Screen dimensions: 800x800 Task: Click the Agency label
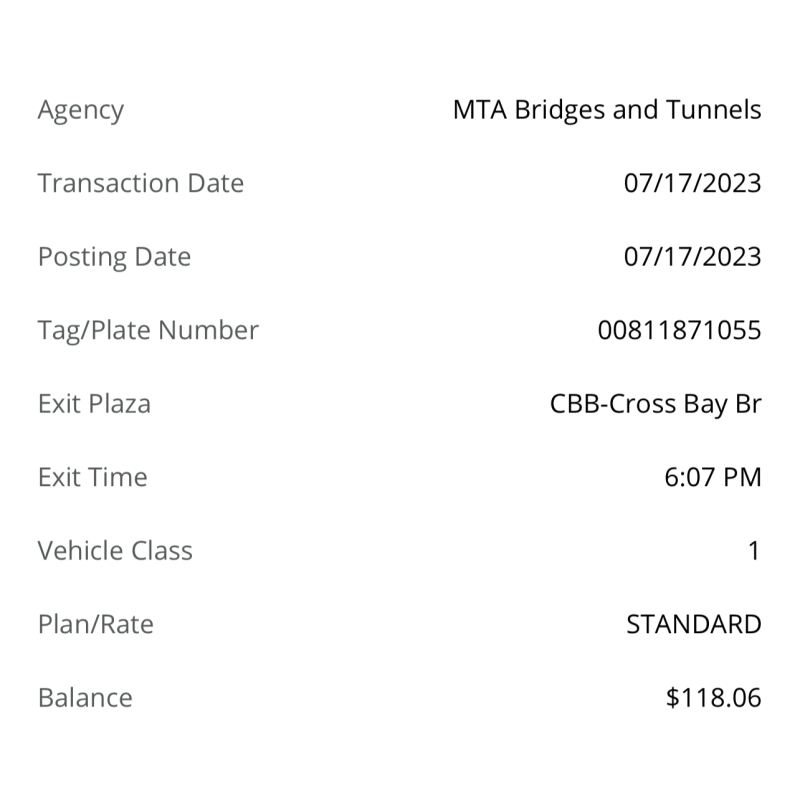point(81,110)
